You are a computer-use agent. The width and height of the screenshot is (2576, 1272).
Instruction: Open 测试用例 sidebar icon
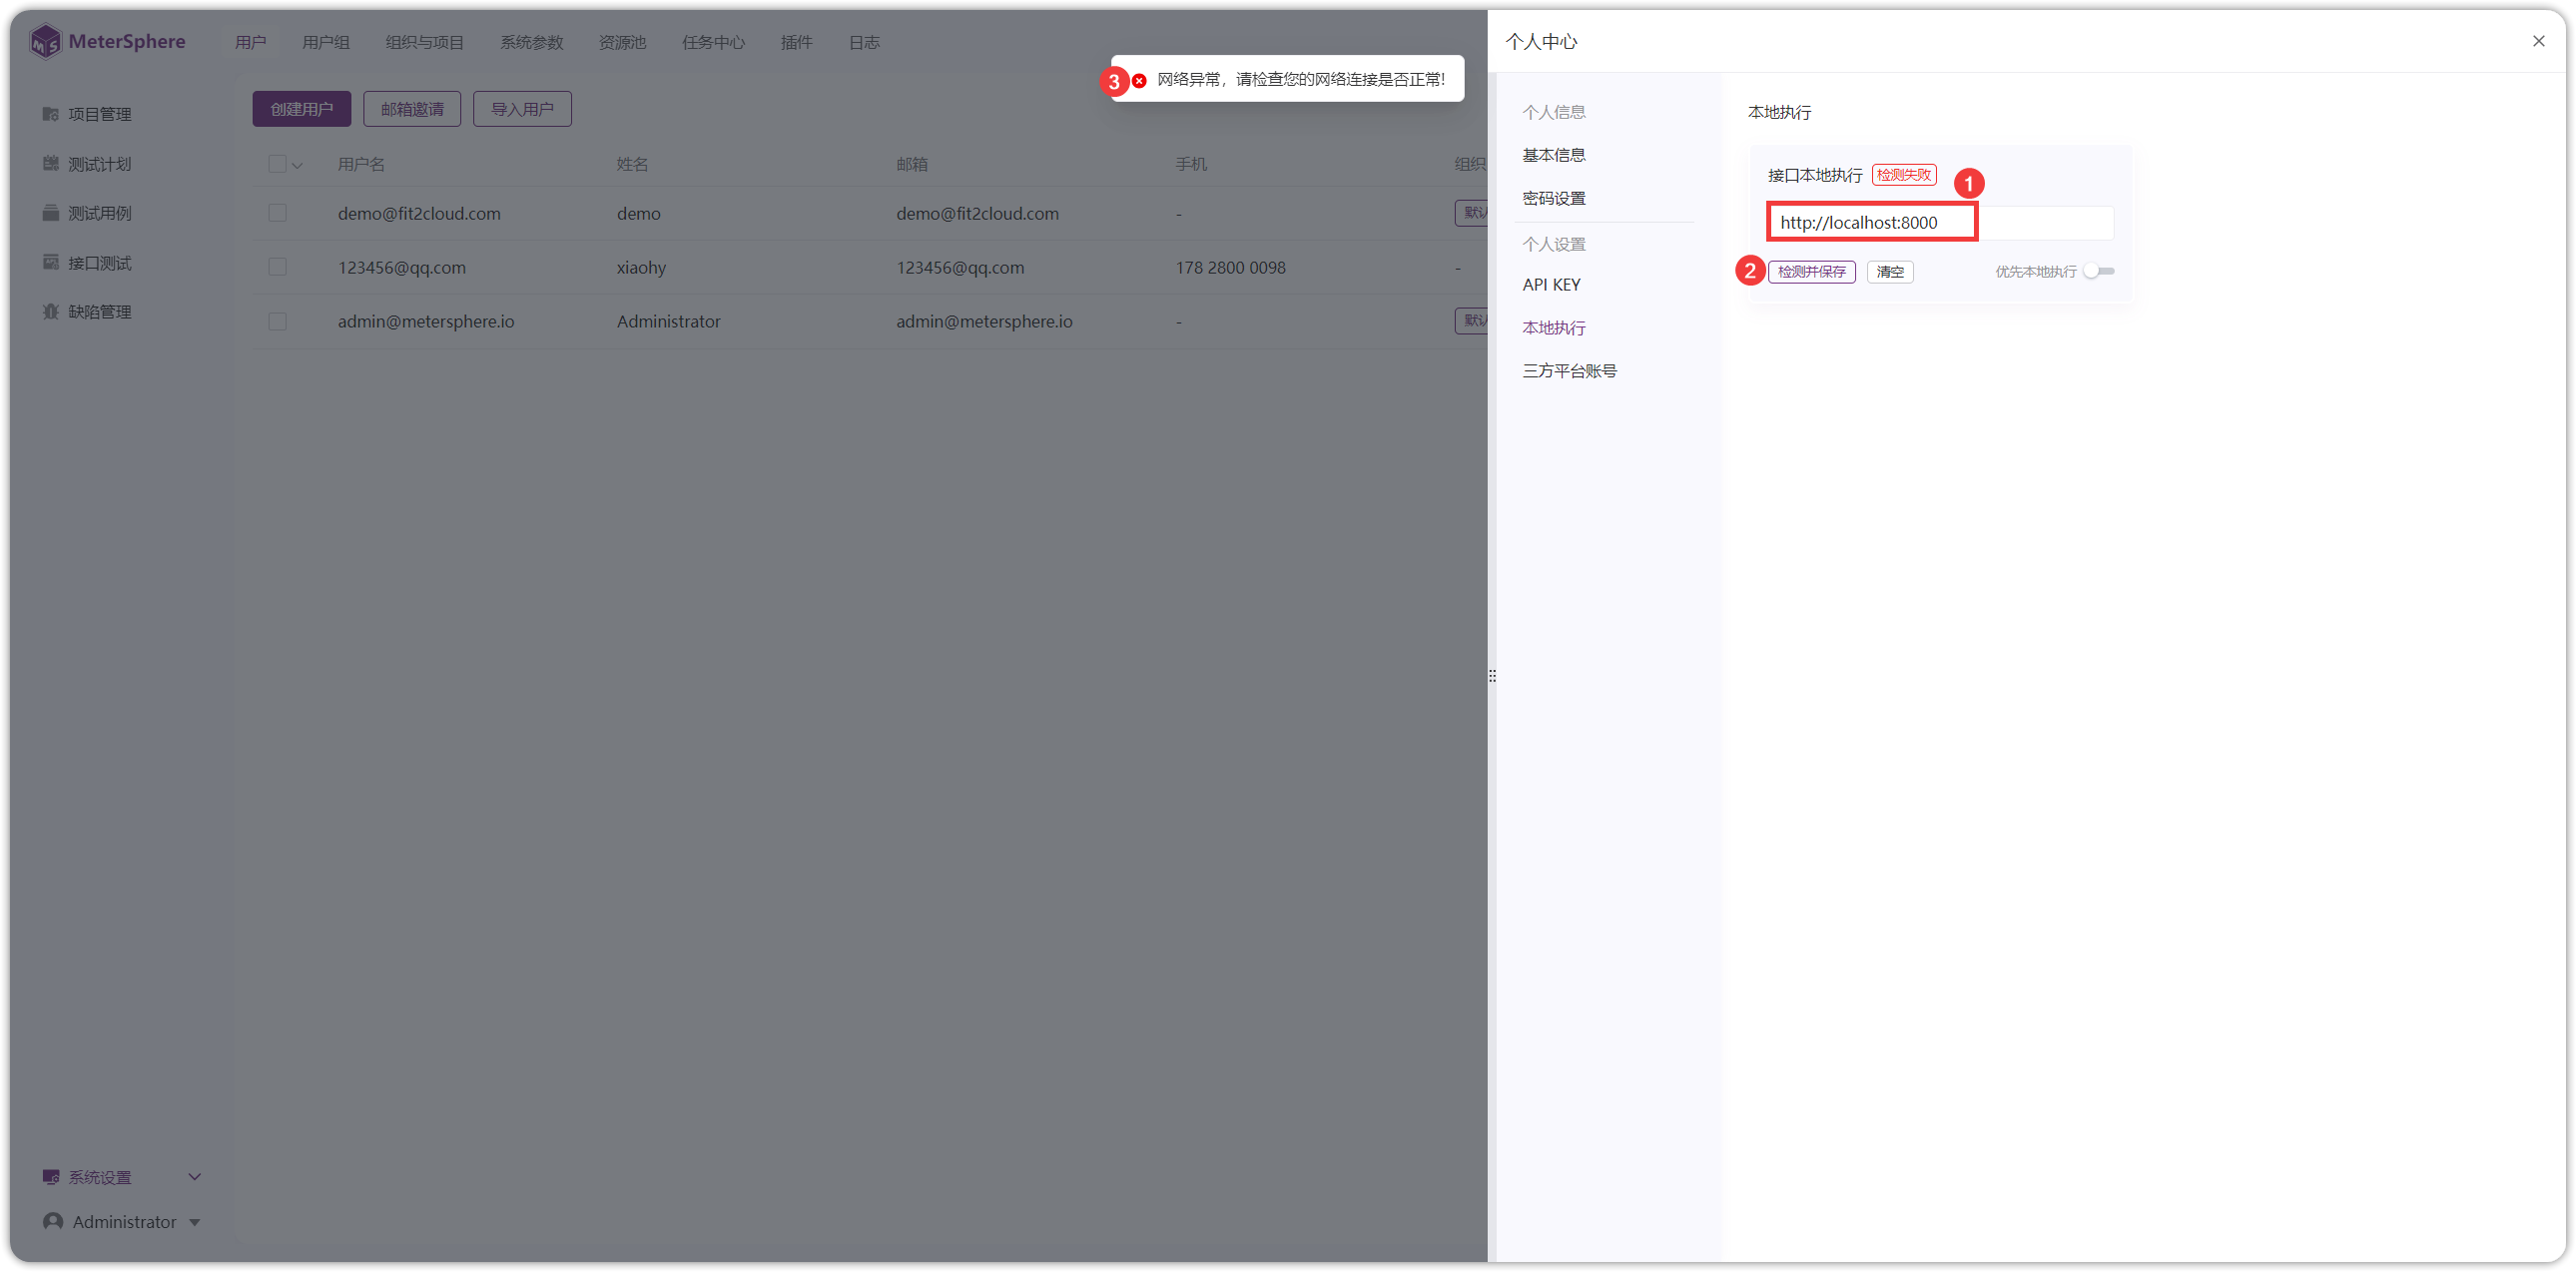[x=50, y=212]
